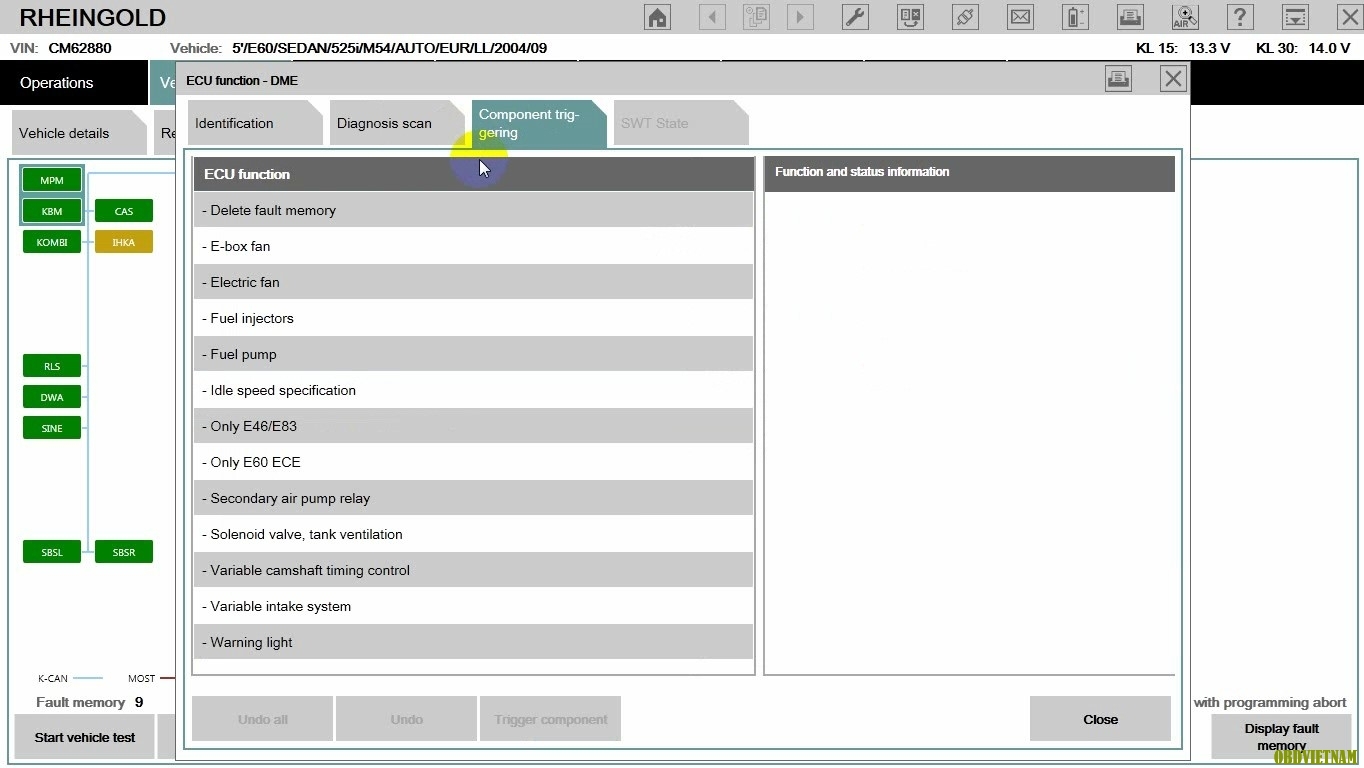The height and width of the screenshot is (768, 1364).
Task: Select the SBSR control unit box
Action: pyautogui.click(x=124, y=552)
